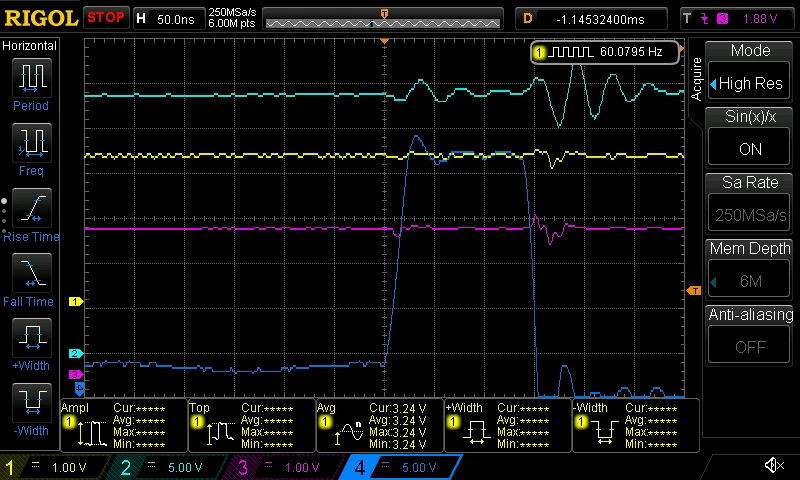The height and width of the screenshot is (480, 800).
Task: Open the Sa Rate 250MSa/s option
Action: [x=749, y=215]
